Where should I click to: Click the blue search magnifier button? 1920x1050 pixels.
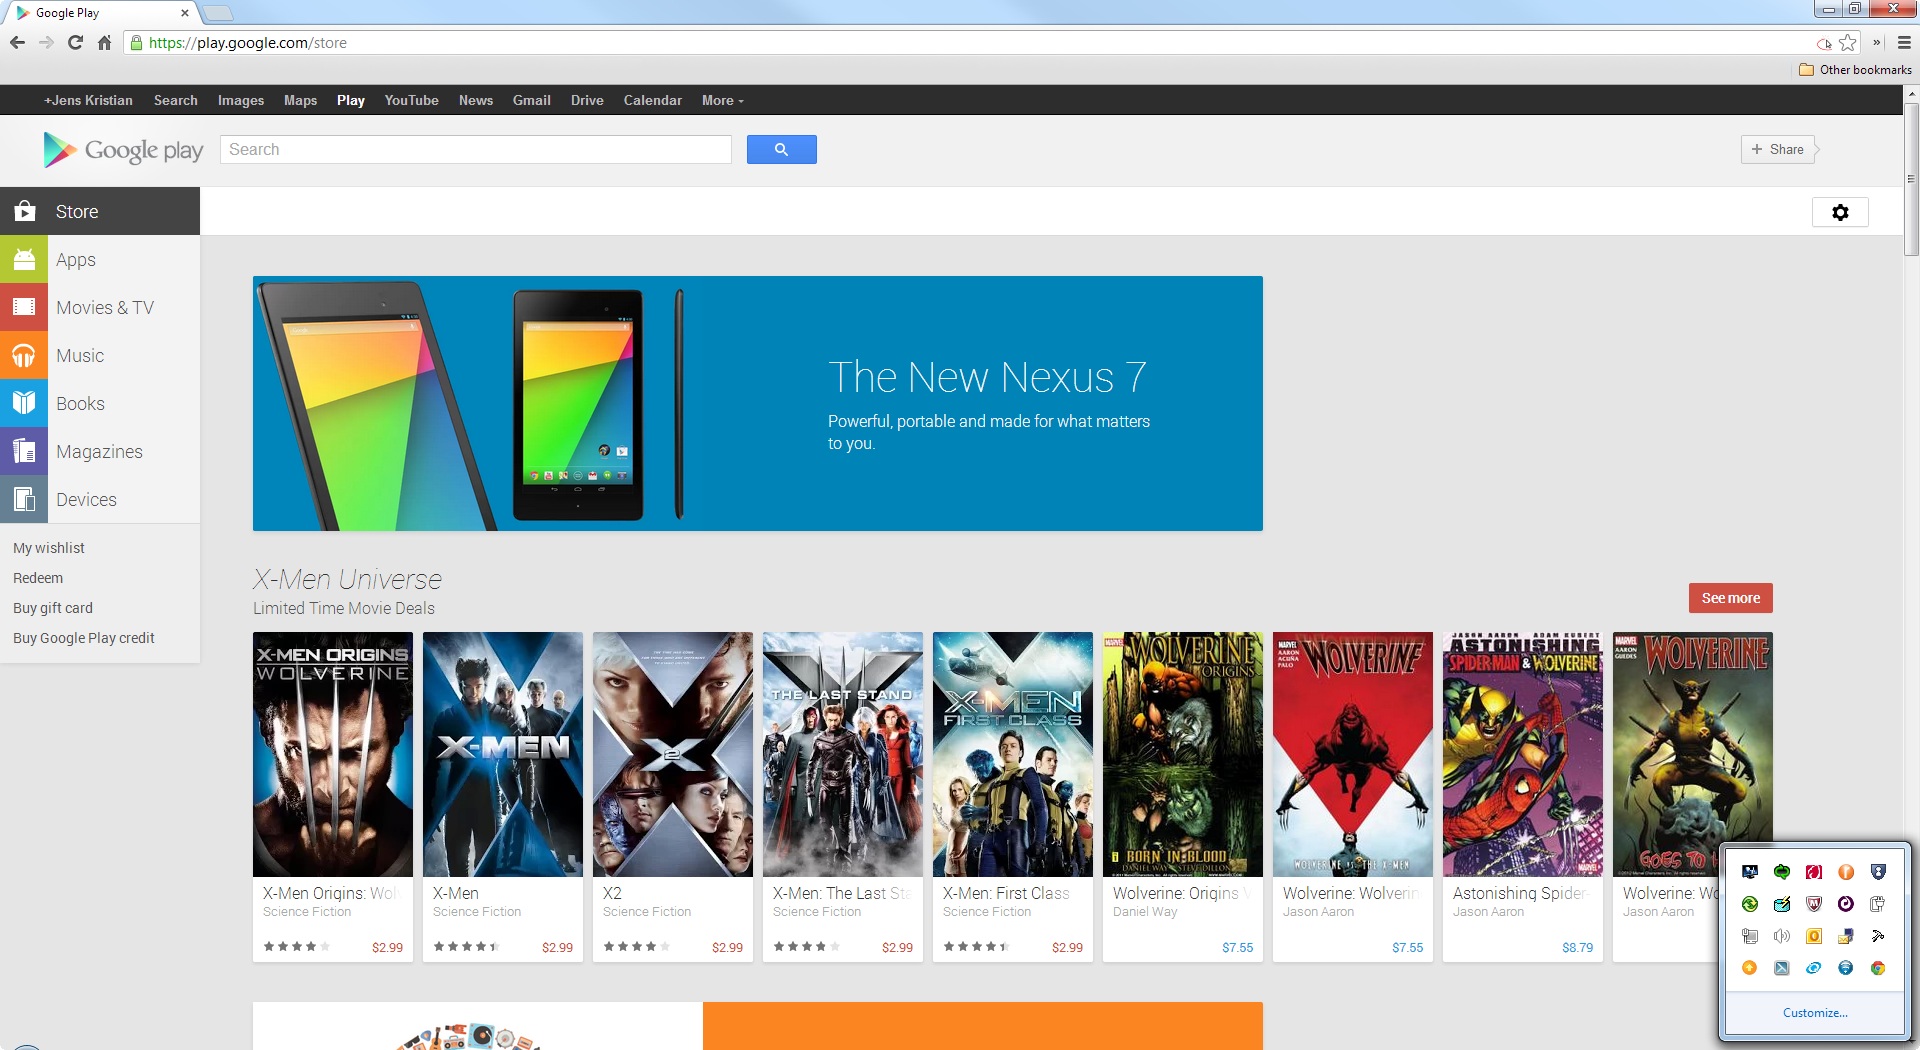coord(781,149)
